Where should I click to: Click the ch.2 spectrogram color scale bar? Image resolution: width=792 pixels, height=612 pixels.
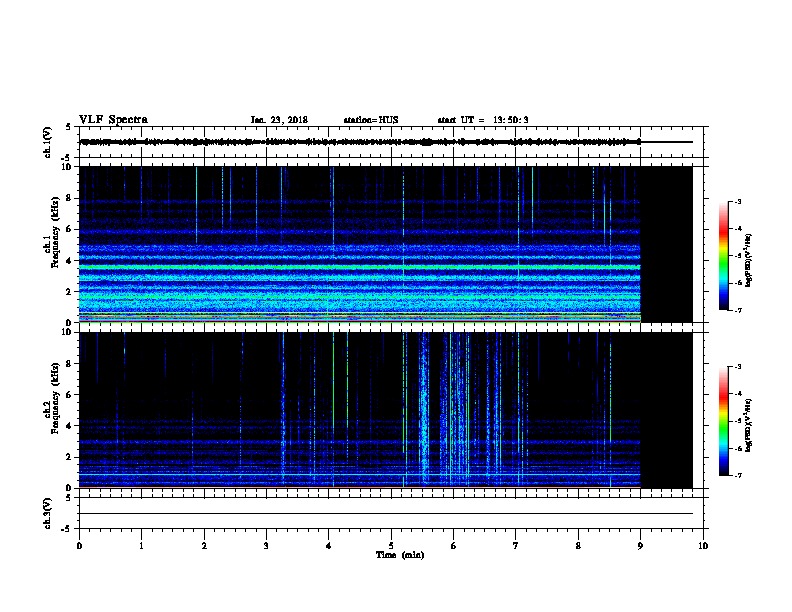click(724, 421)
